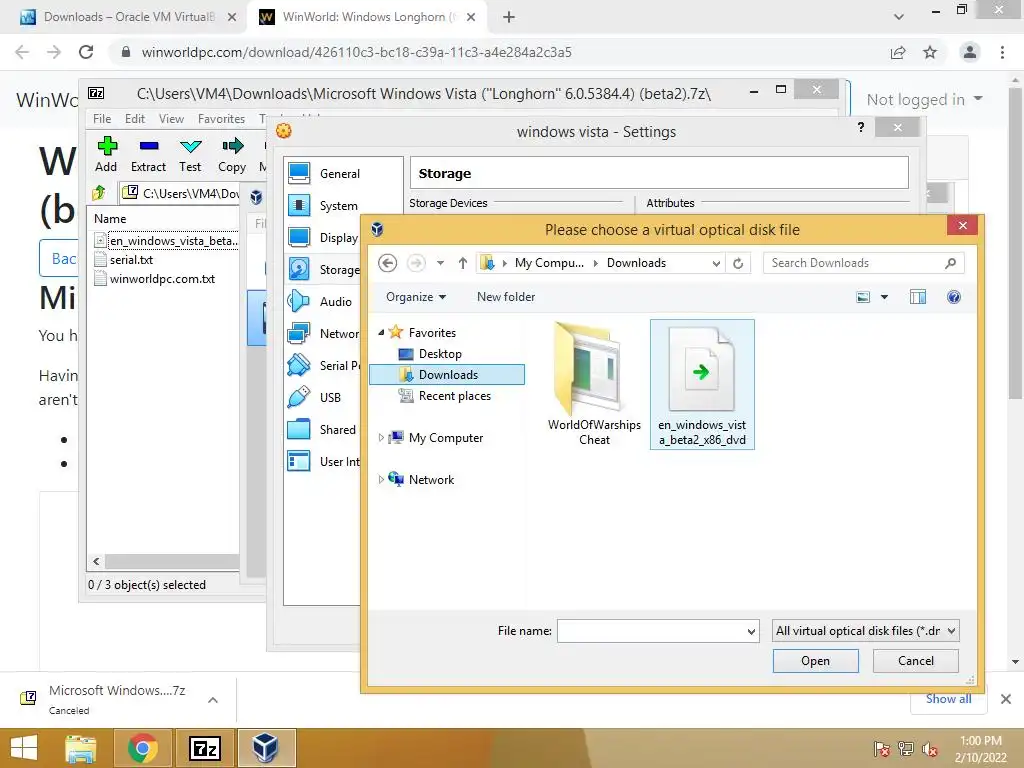Click Search Downloads field
The height and width of the screenshot is (768, 1024).
point(863,263)
